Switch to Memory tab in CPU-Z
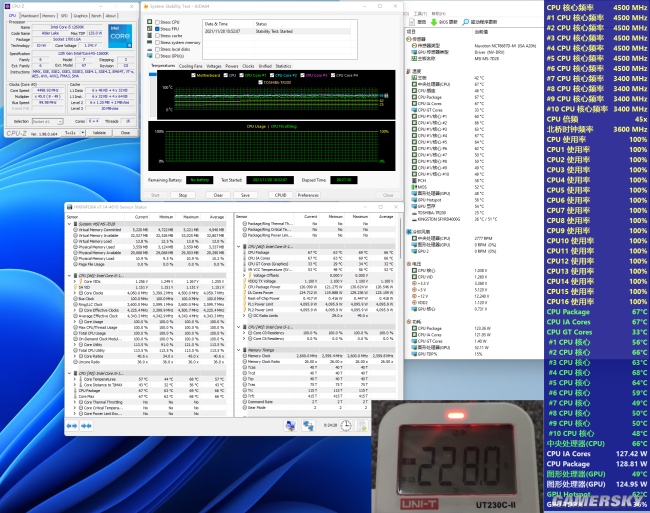650x513 pixels. [49, 16]
